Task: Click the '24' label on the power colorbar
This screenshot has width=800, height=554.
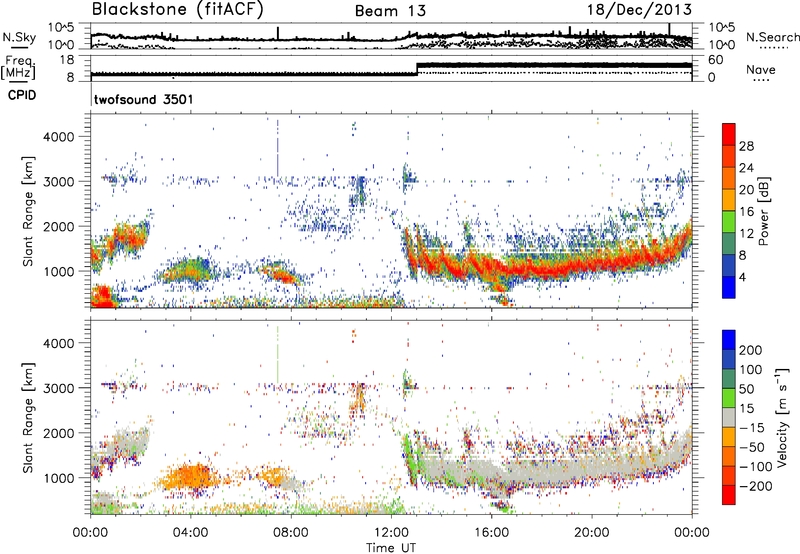Action: click(x=746, y=168)
